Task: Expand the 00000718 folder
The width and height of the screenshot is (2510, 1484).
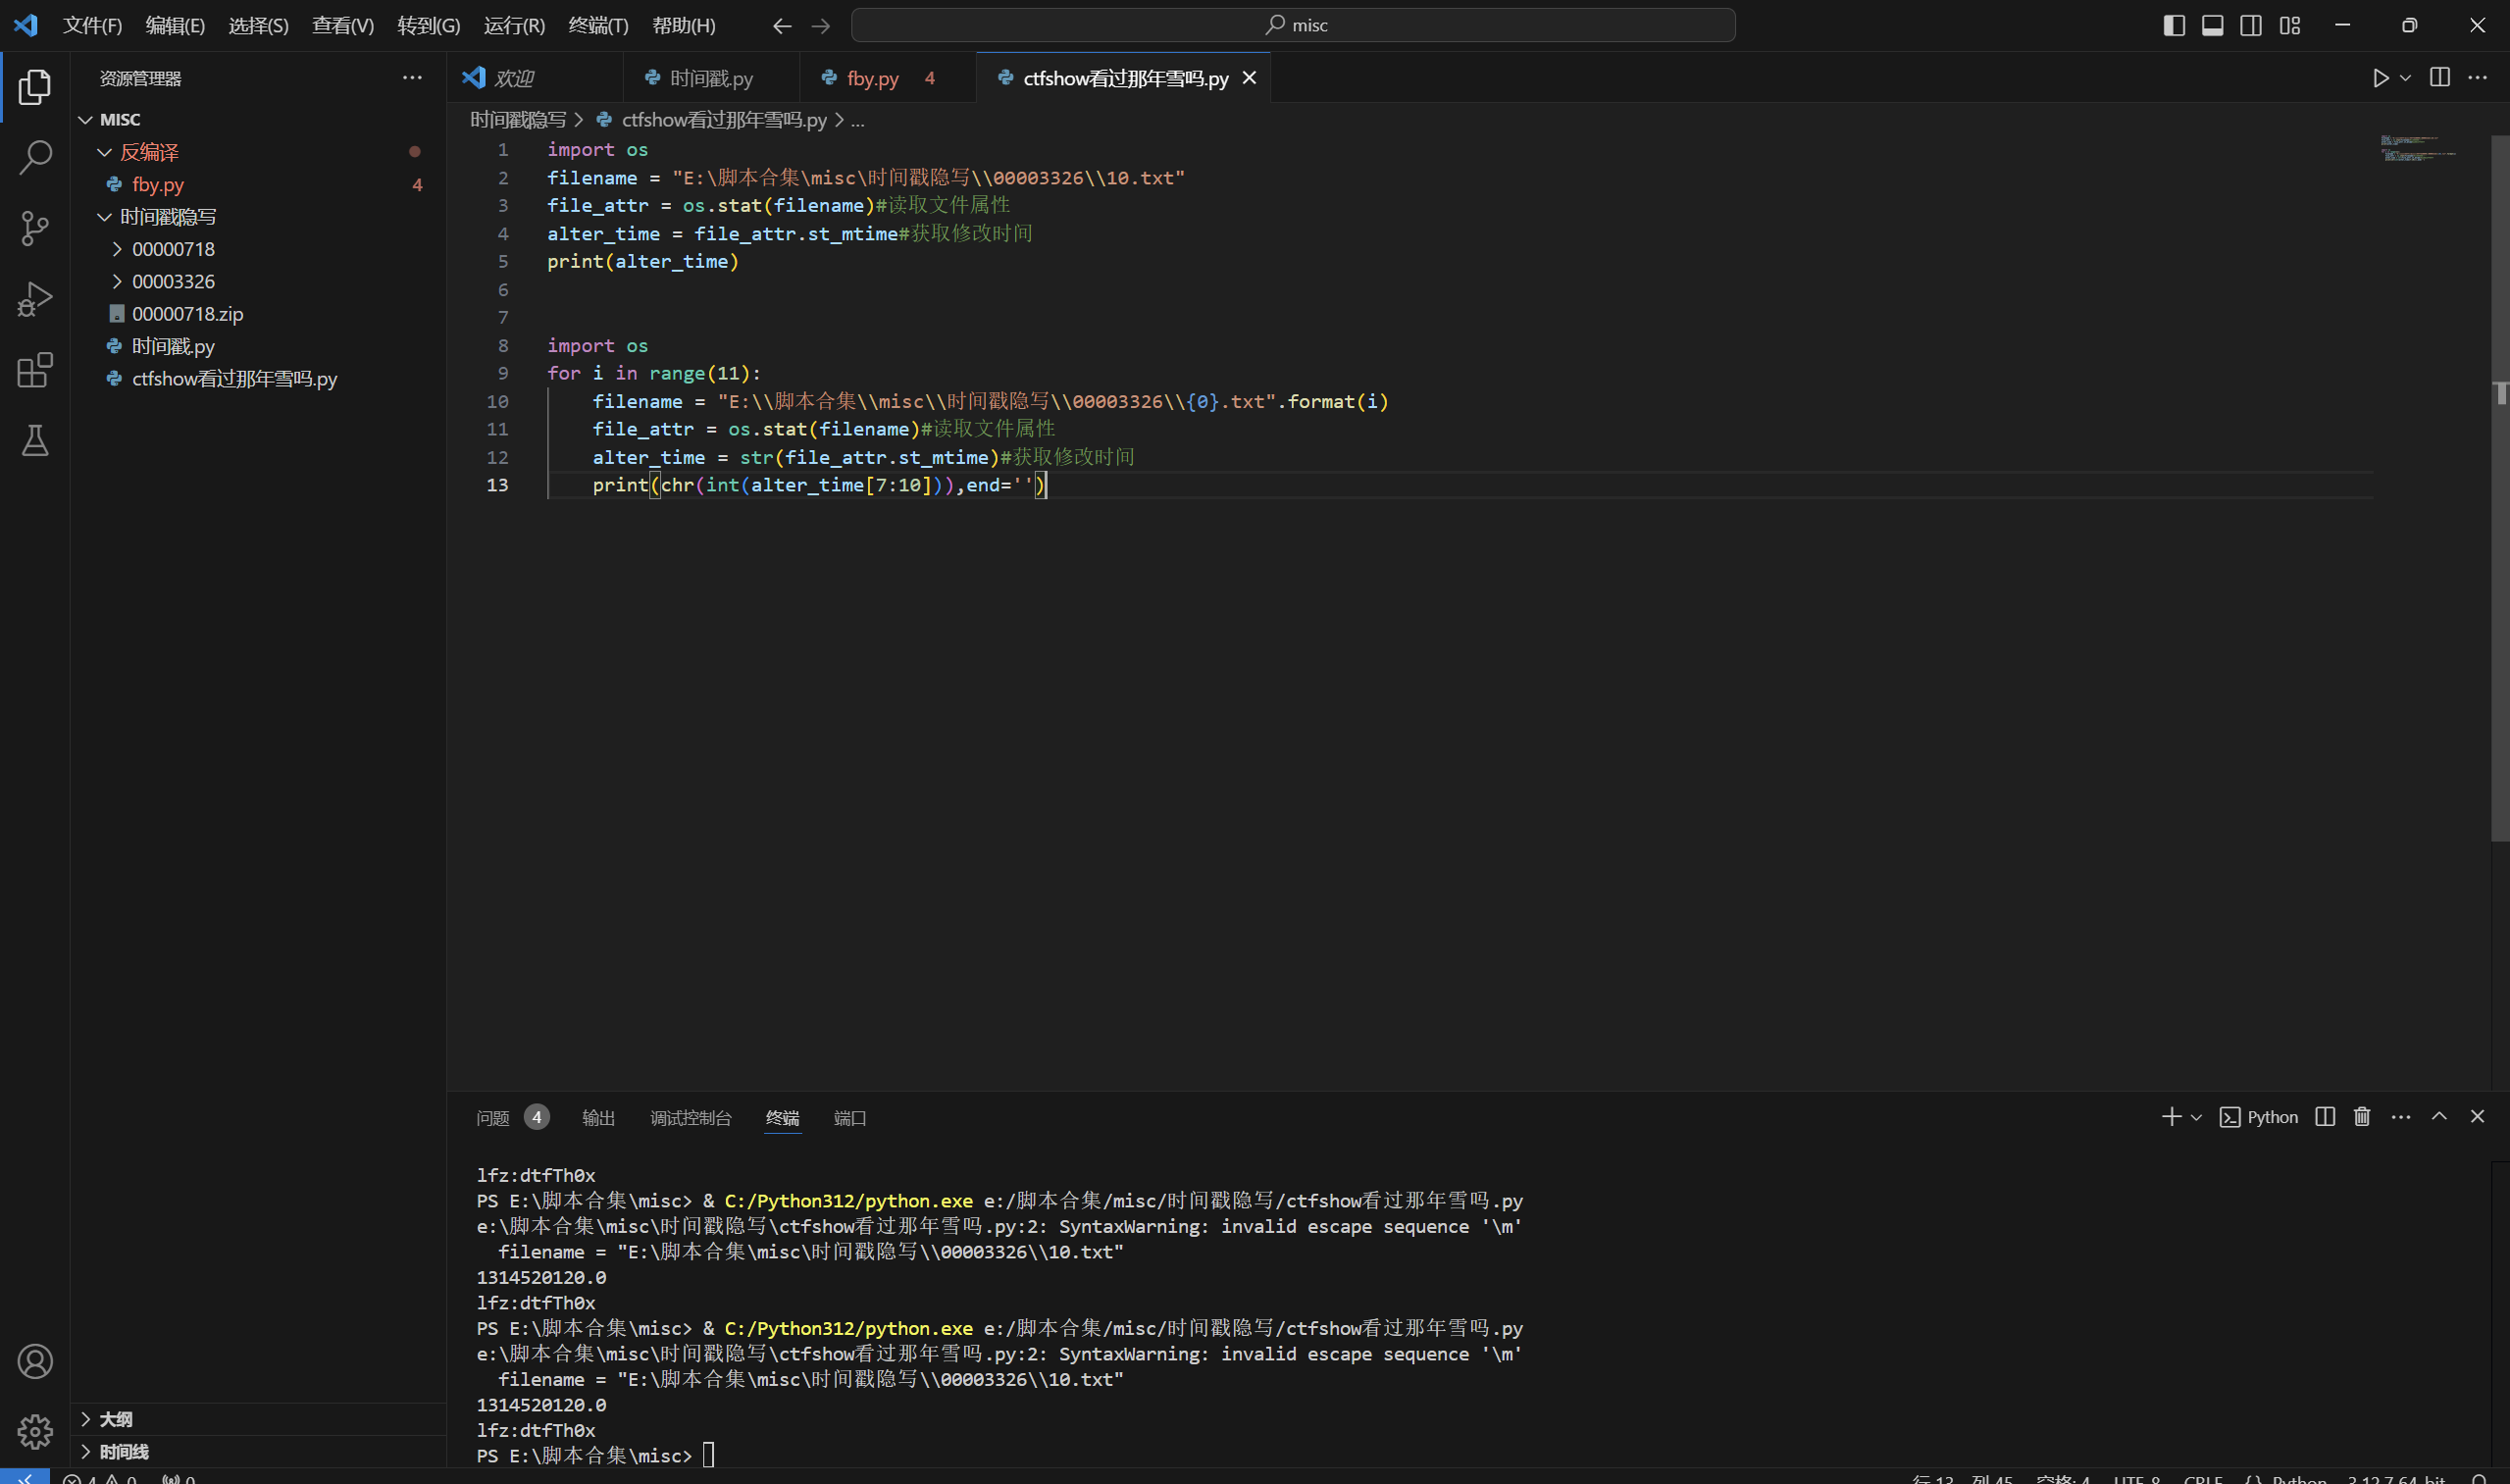Action: coord(258,249)
